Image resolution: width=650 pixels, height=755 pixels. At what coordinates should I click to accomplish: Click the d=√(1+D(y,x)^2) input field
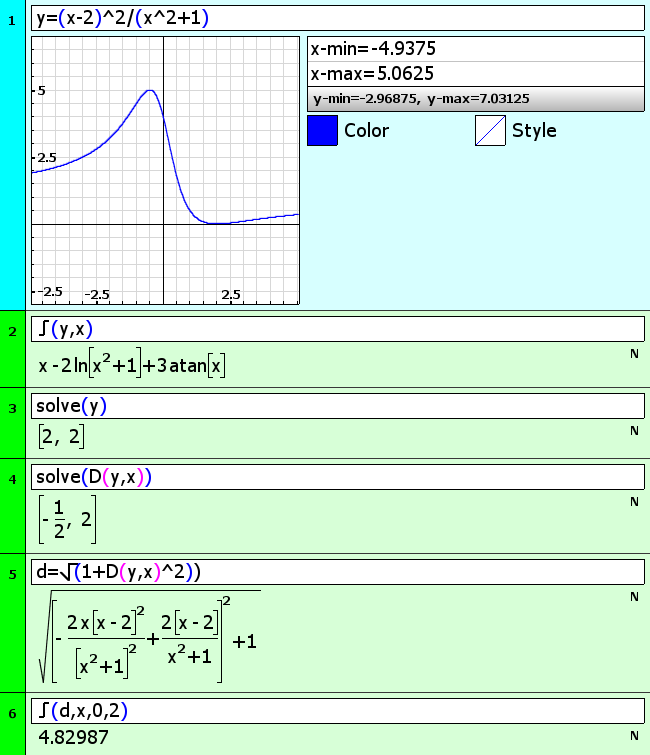click(x=337, y=571)
